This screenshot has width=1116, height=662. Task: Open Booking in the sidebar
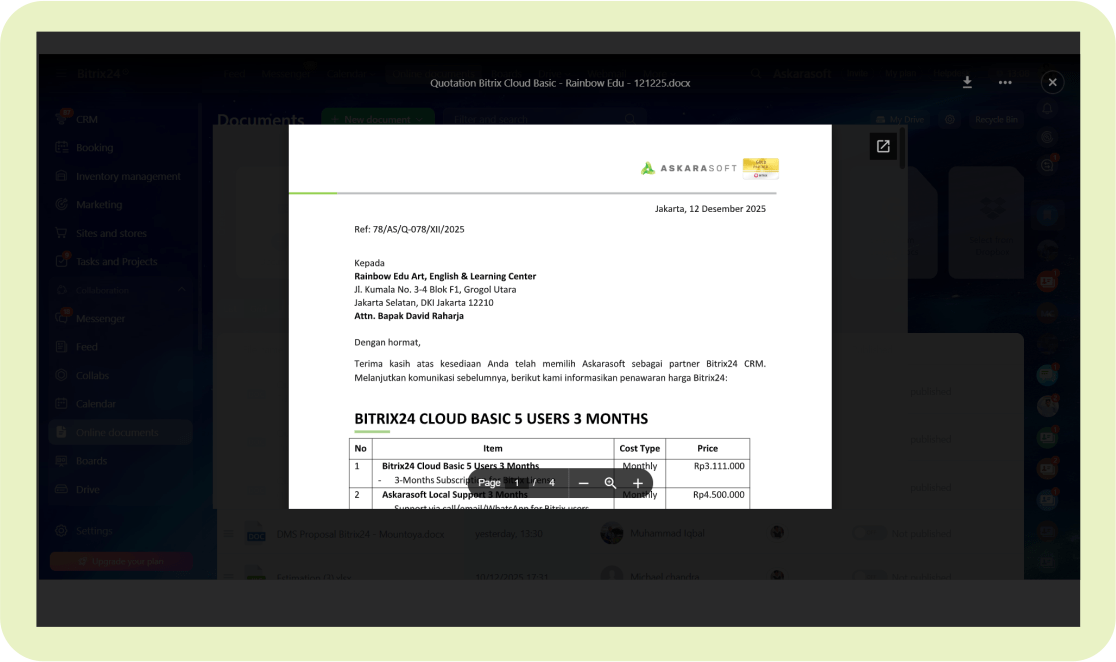(94, 148)
